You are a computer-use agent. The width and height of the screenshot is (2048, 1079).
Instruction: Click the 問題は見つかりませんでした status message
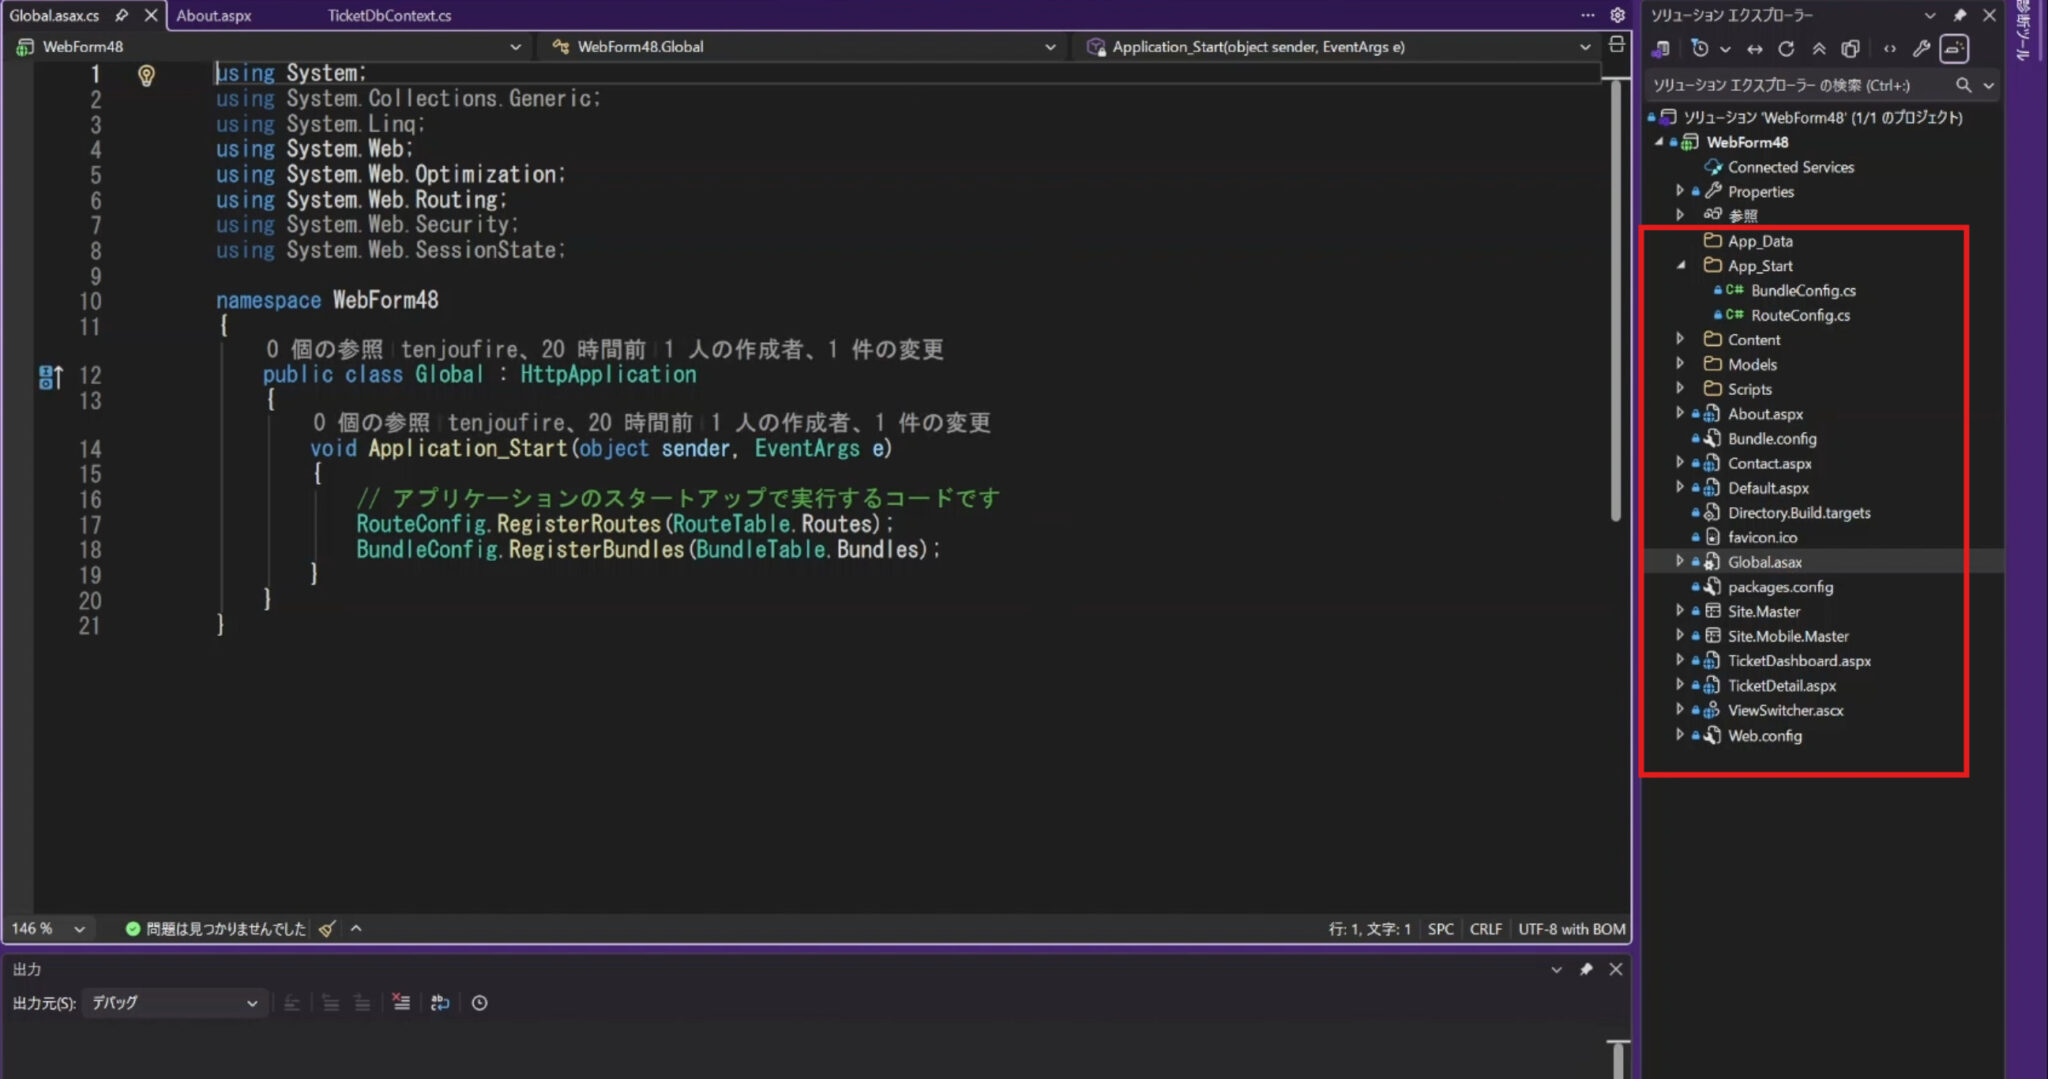tap(218, 928)
